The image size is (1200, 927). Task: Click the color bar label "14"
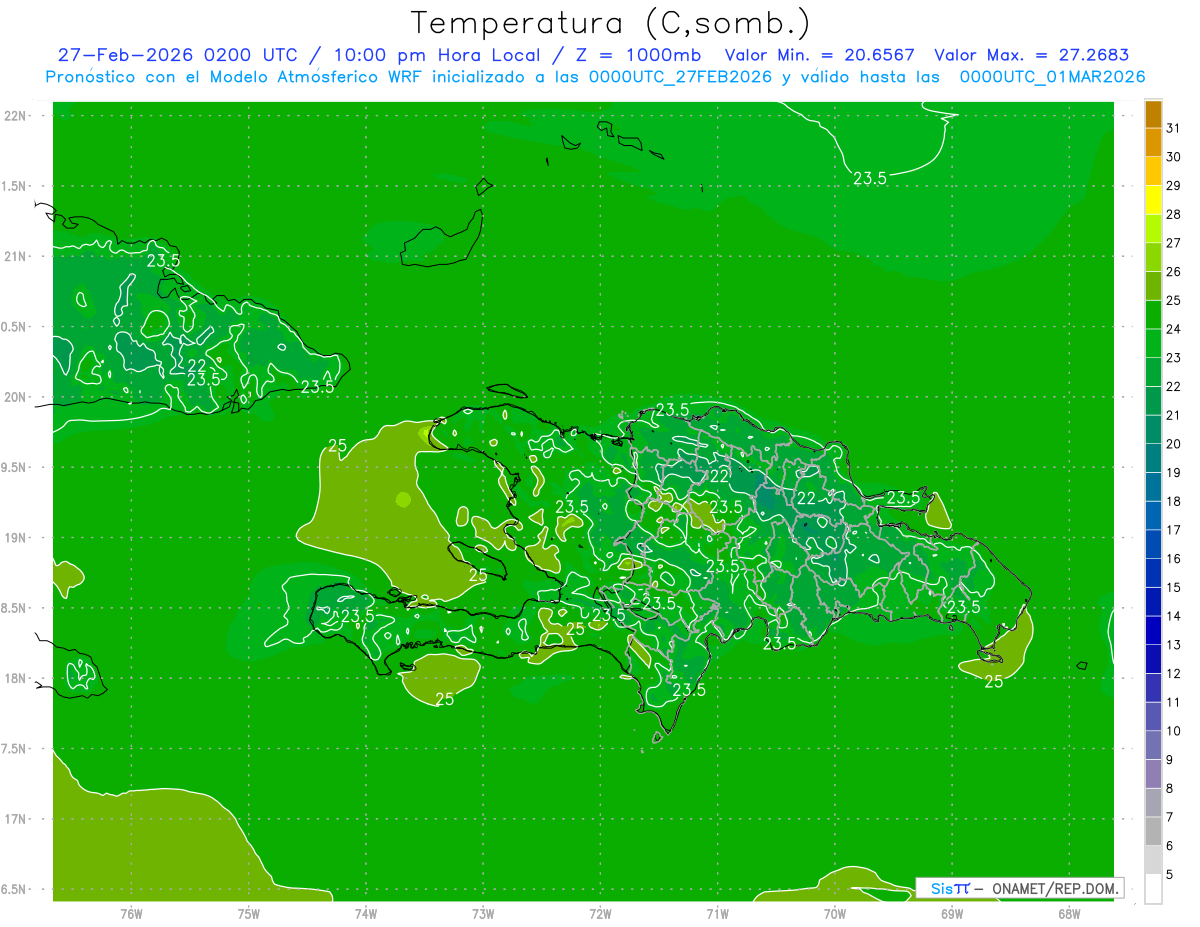point(1174,616)
